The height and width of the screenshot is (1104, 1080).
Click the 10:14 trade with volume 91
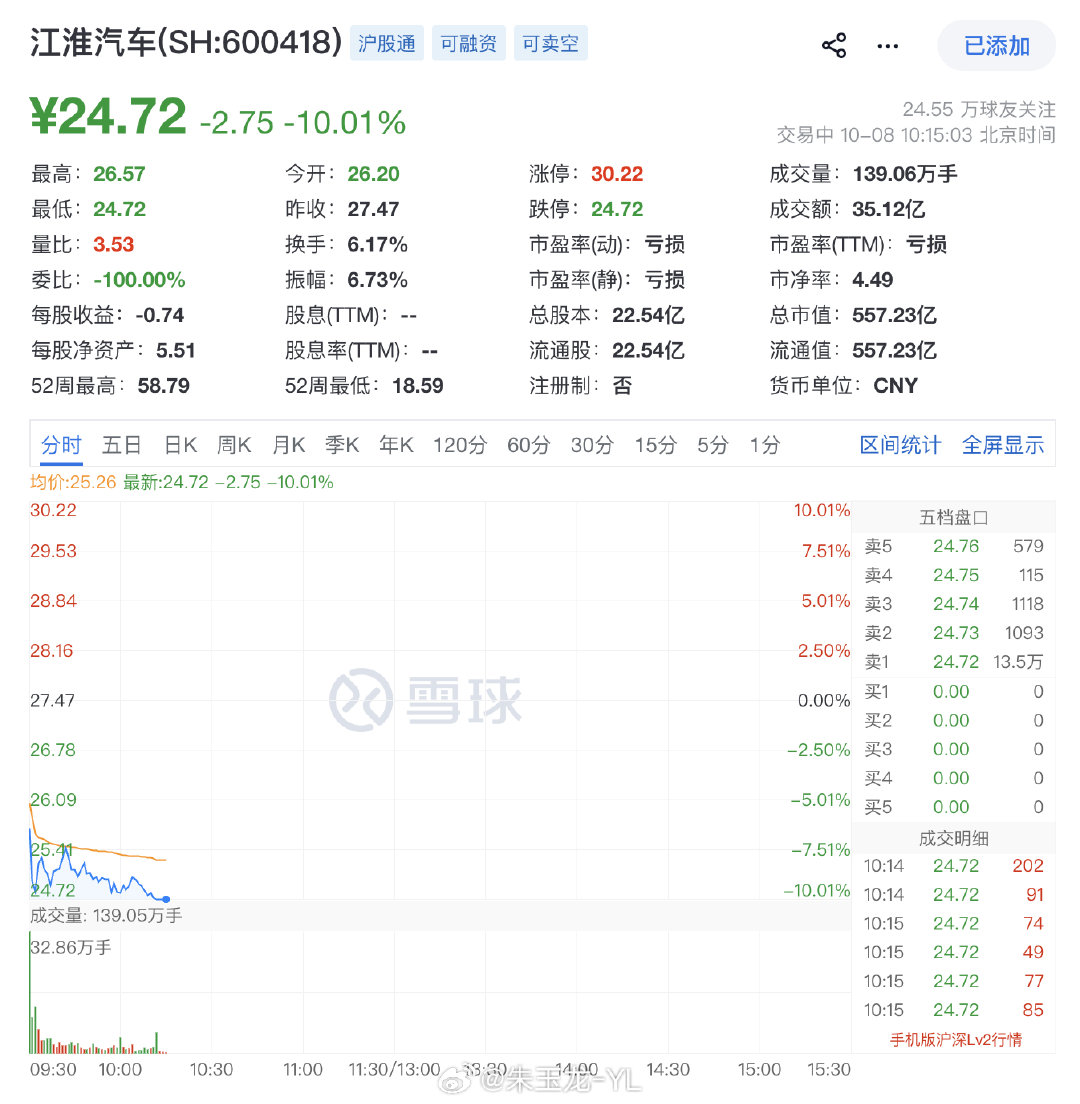click(x=953, y=894)
